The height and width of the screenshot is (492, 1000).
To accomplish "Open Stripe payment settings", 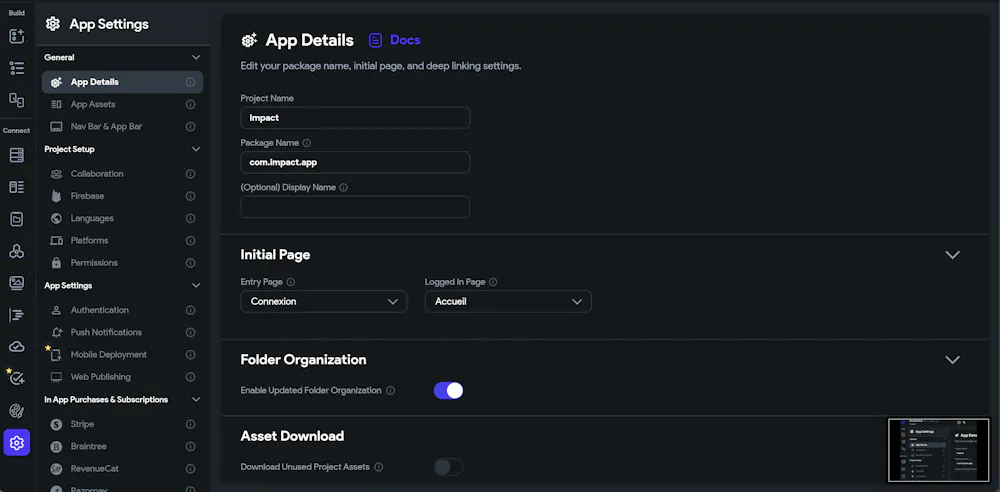I will click(122, 424).
